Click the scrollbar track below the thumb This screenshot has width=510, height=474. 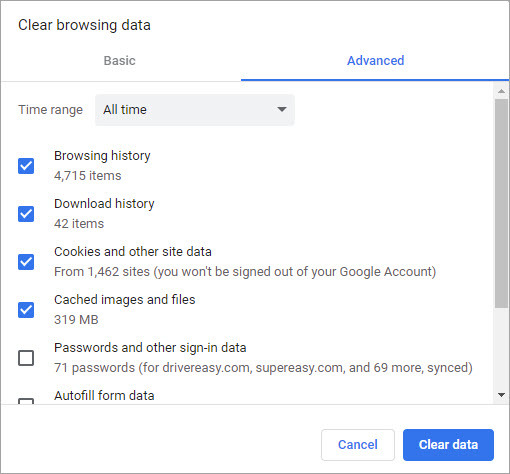point(501,348)
